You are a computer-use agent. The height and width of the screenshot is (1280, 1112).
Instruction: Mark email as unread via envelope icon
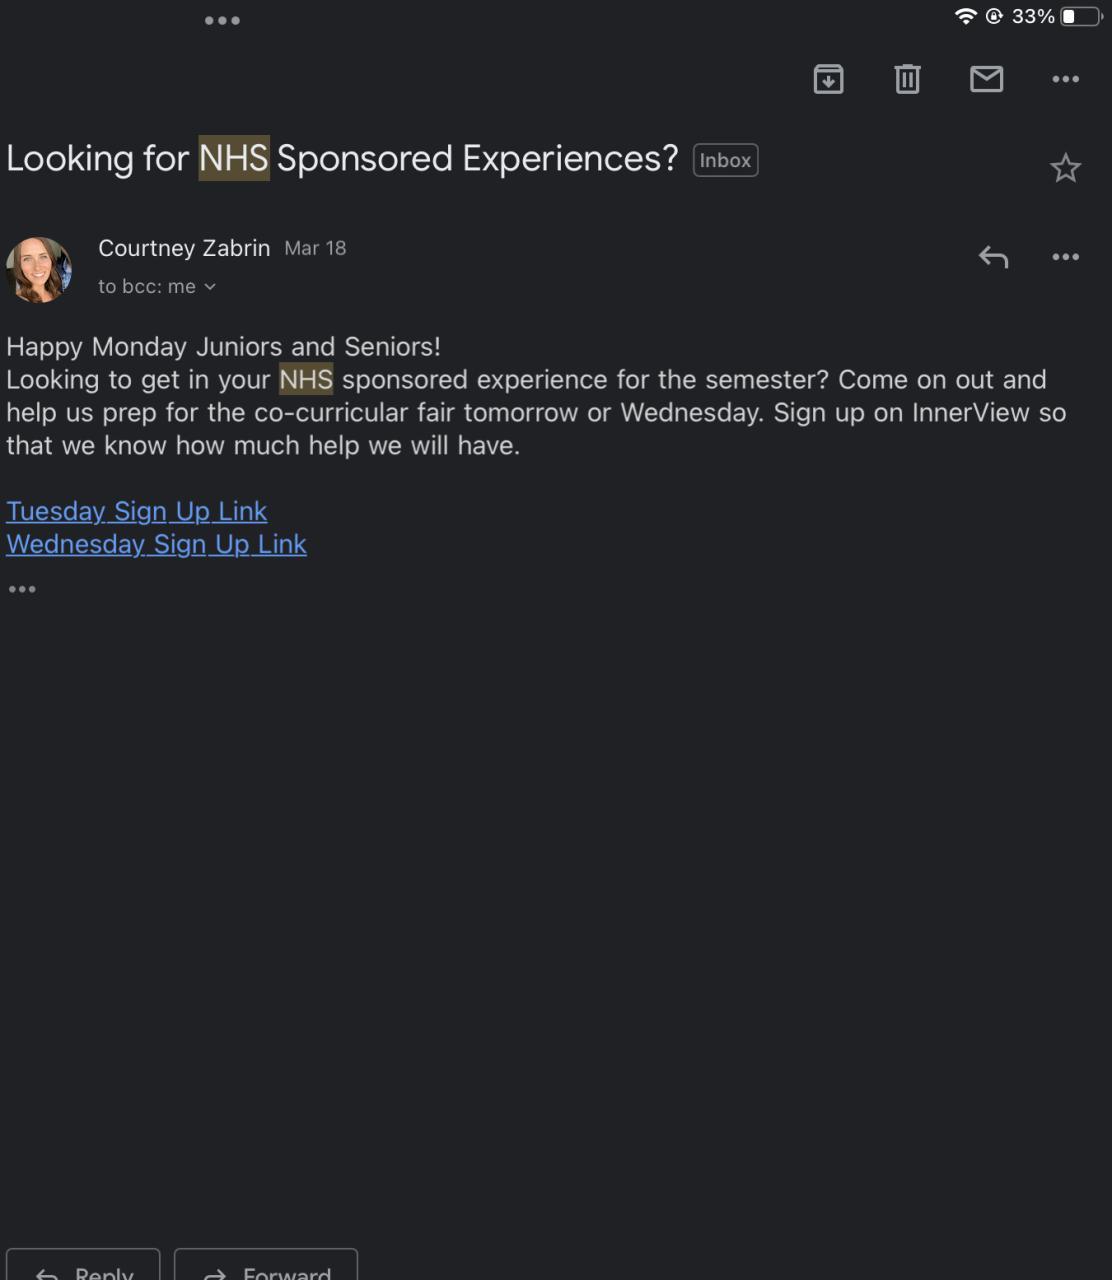[986, 79]
